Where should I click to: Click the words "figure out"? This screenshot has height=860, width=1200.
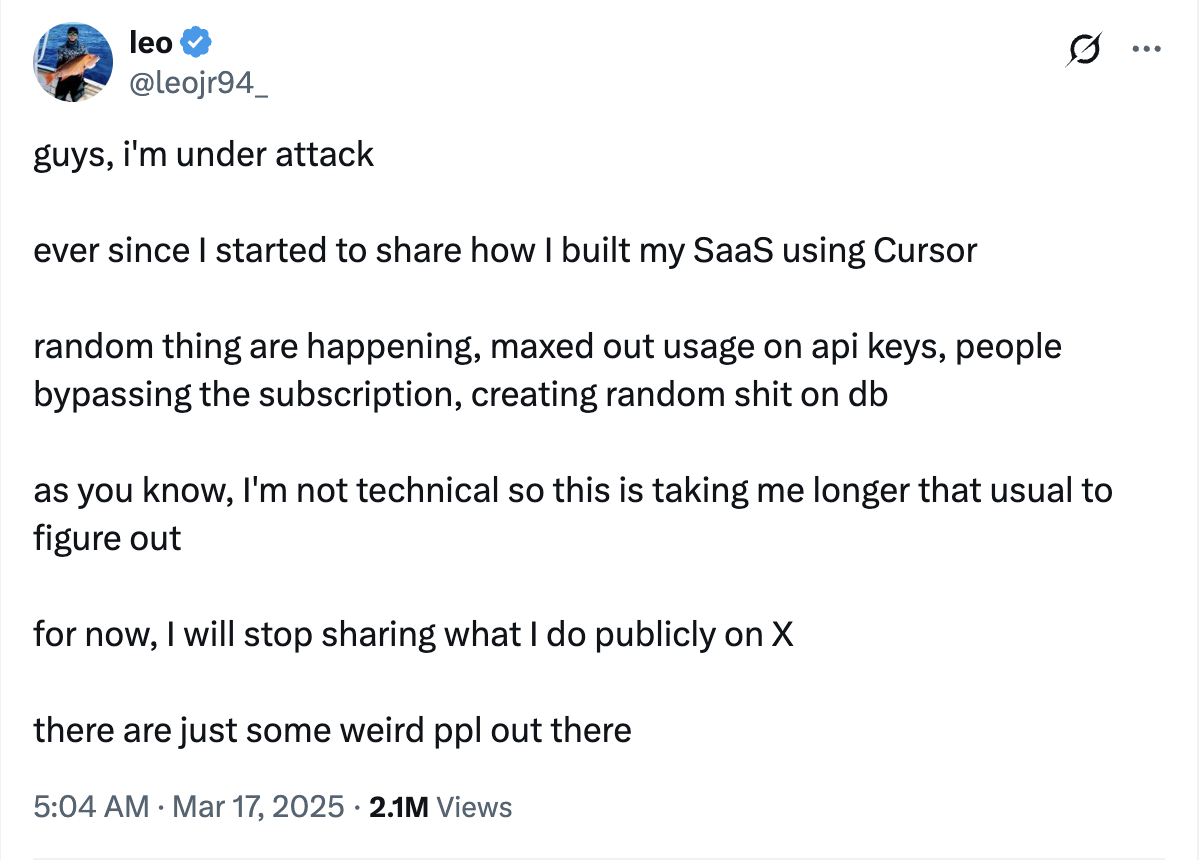tap(107, 538)
